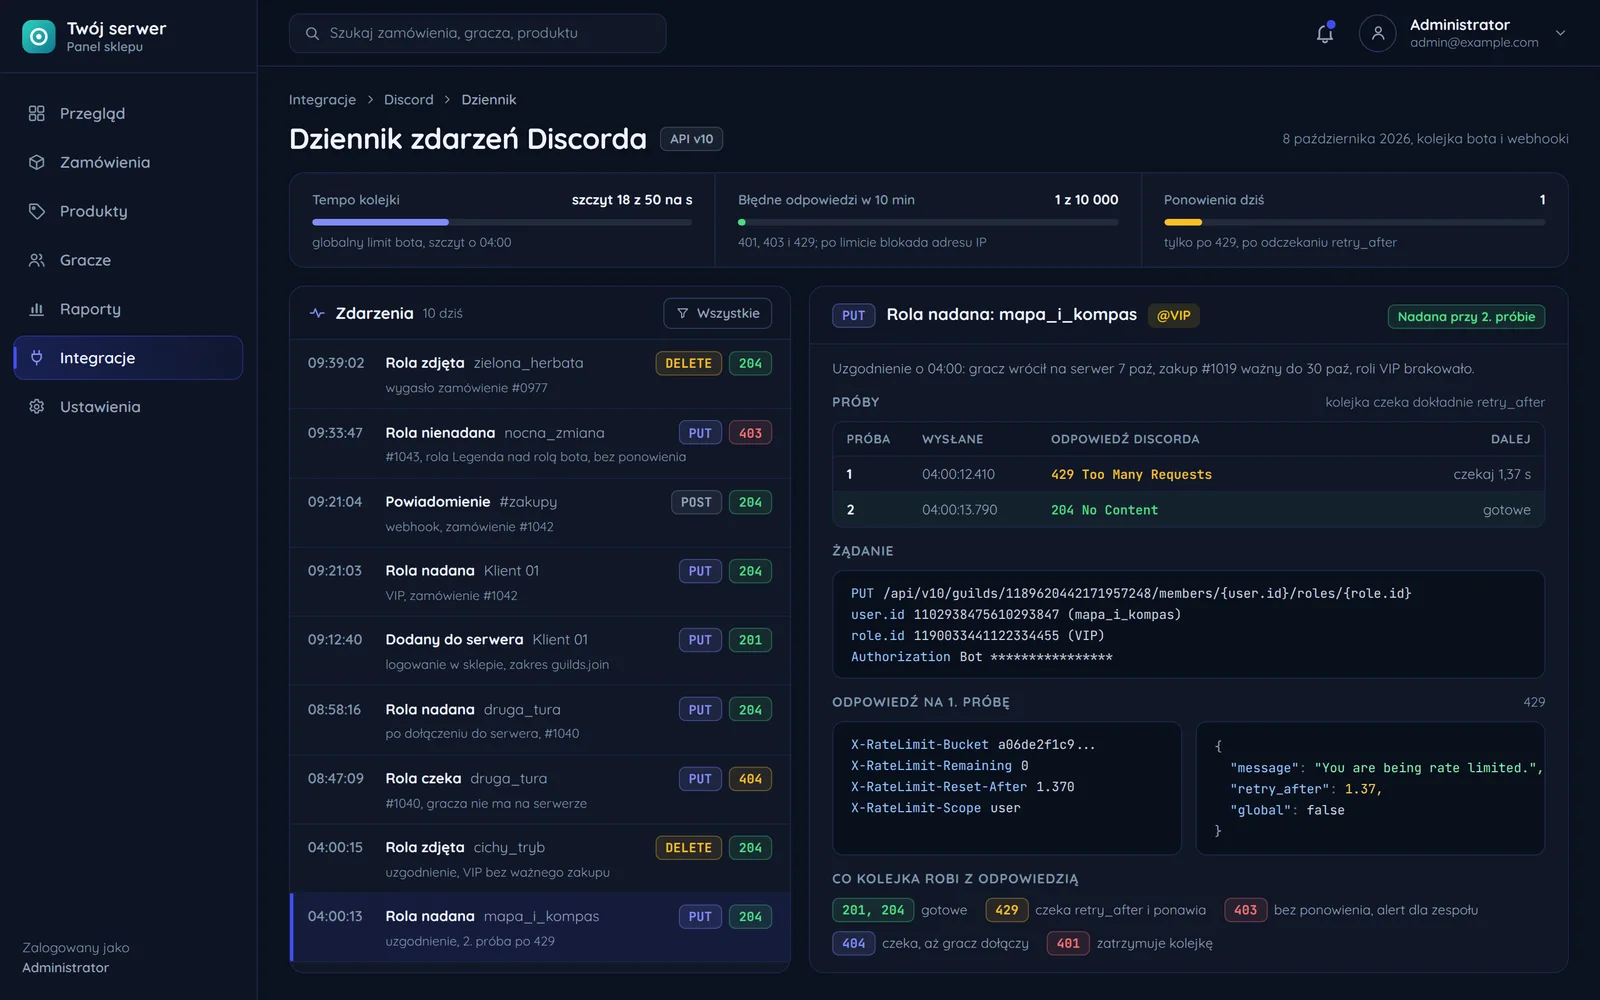
Task: Click the Zamówienia box icon
Action: (37, 162)
